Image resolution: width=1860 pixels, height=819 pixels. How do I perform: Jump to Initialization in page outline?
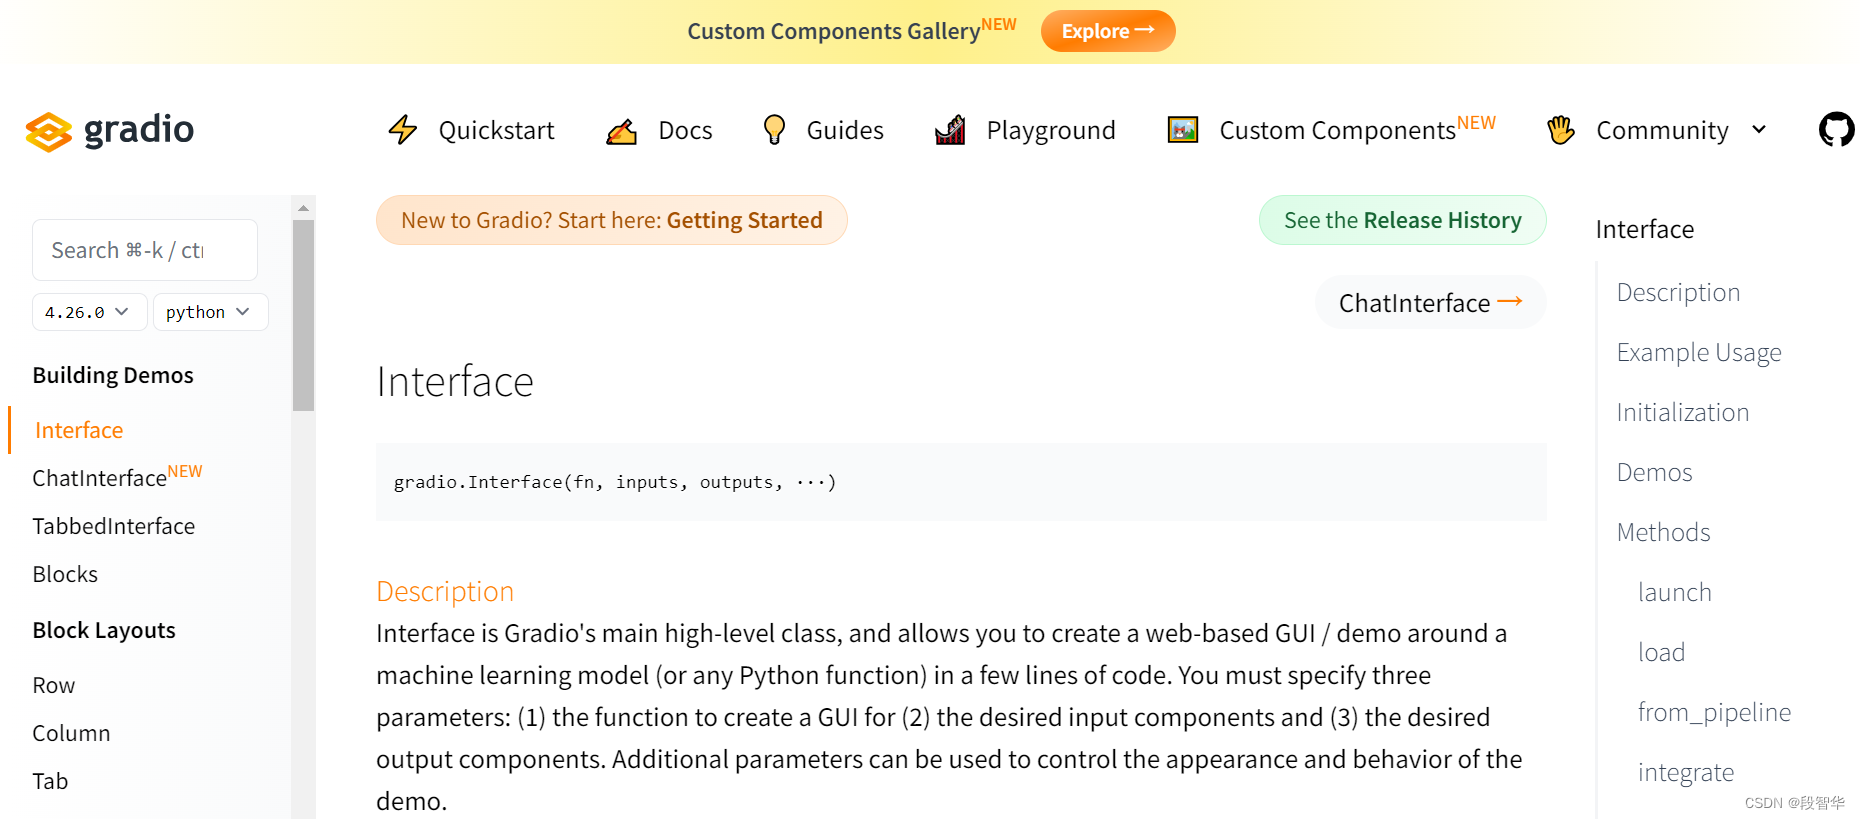tap(1683, 412)
